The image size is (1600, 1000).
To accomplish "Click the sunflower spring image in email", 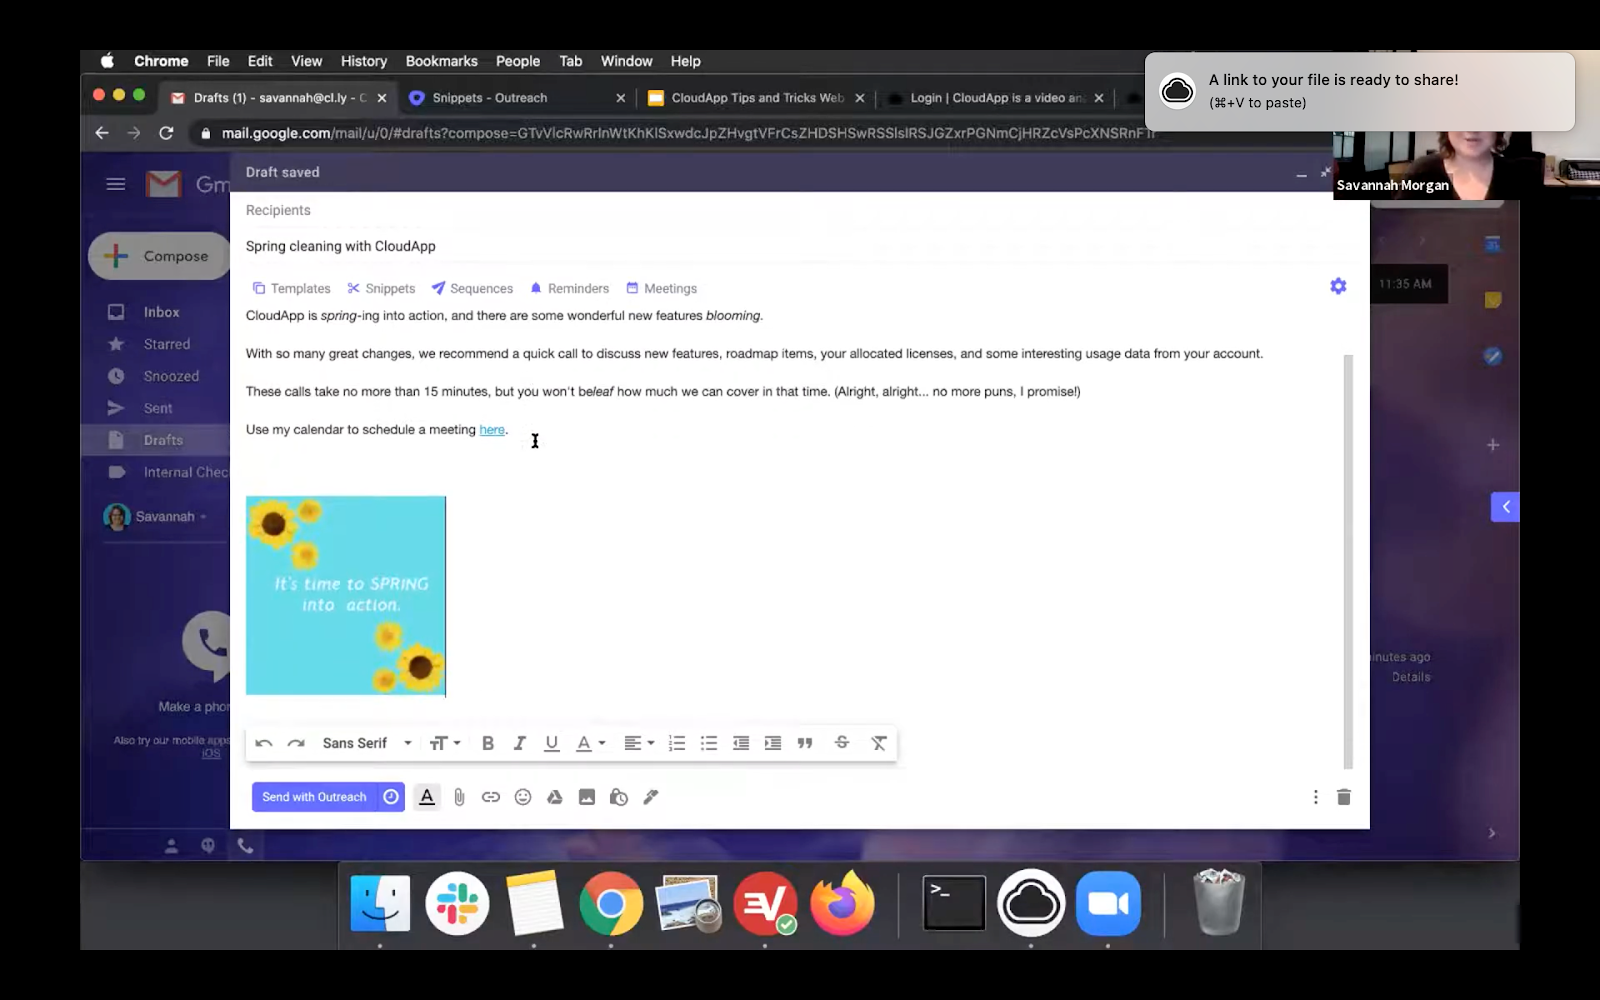I will (x=346, y=596).
